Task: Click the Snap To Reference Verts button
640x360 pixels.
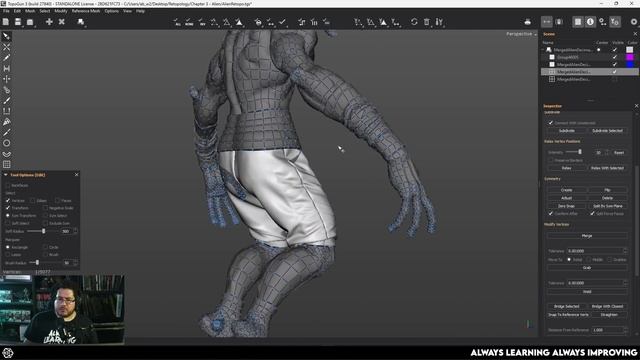Action: [568, 315]
